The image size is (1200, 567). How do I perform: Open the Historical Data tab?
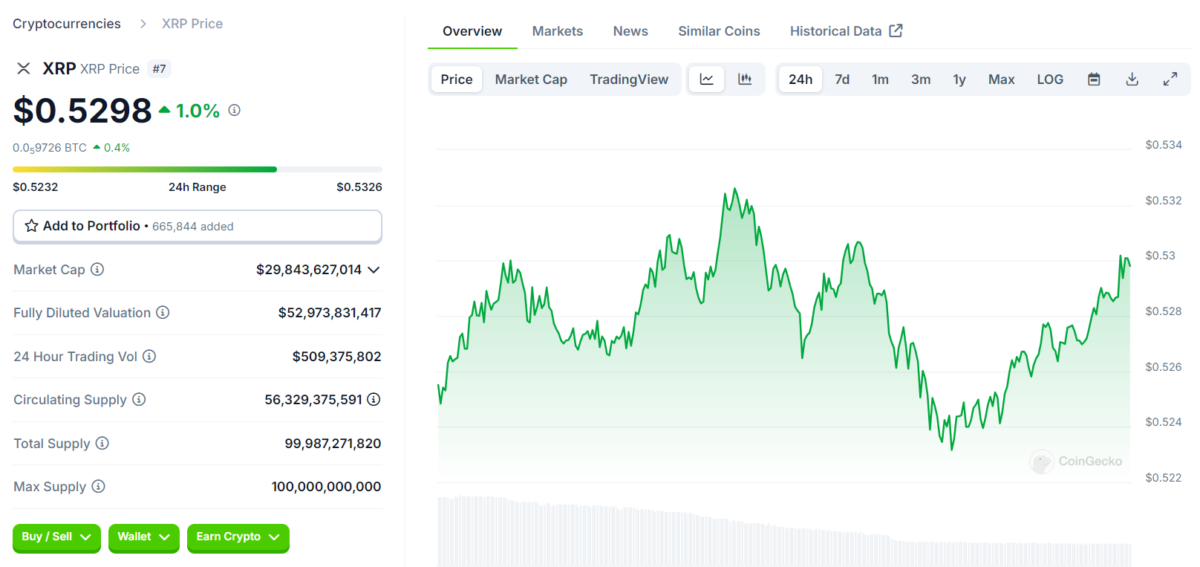click(846, 31)
